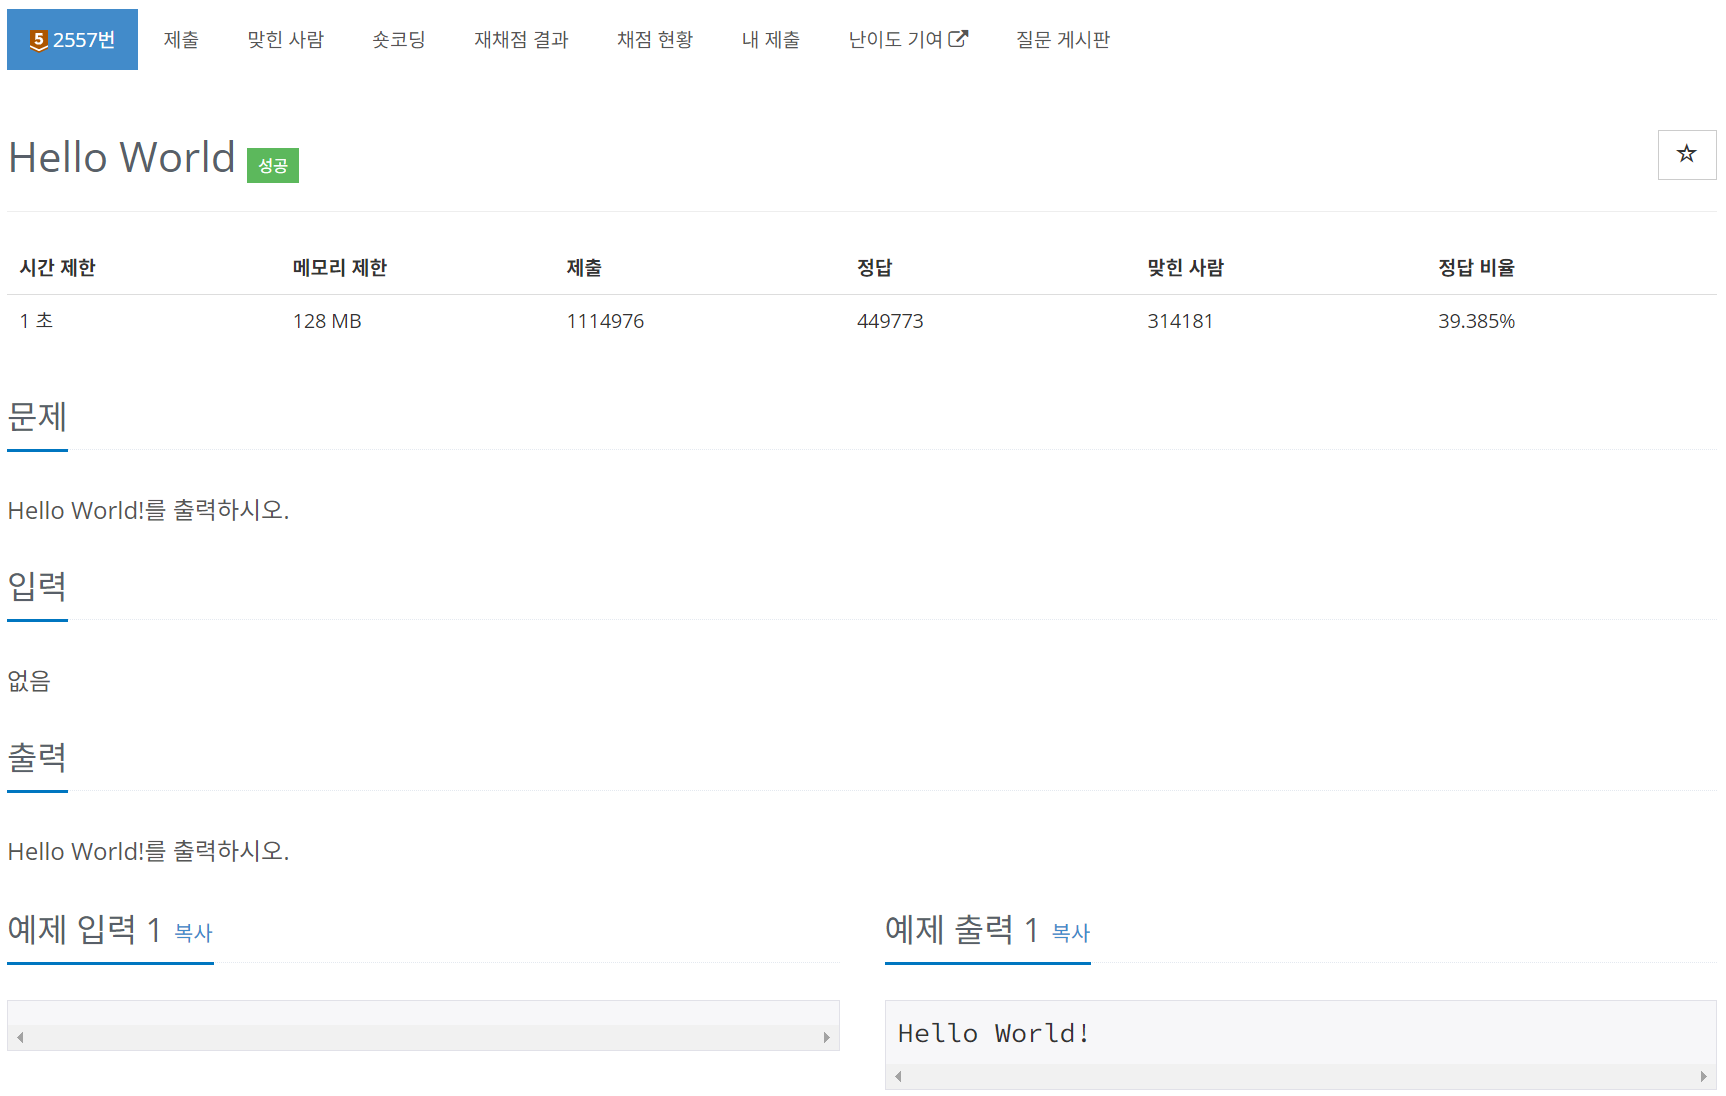Image resolution: width=1726 pixels, height=1096 pixels.
Task: Click the 출력 section heading
Action: click(x=37, y=757)
